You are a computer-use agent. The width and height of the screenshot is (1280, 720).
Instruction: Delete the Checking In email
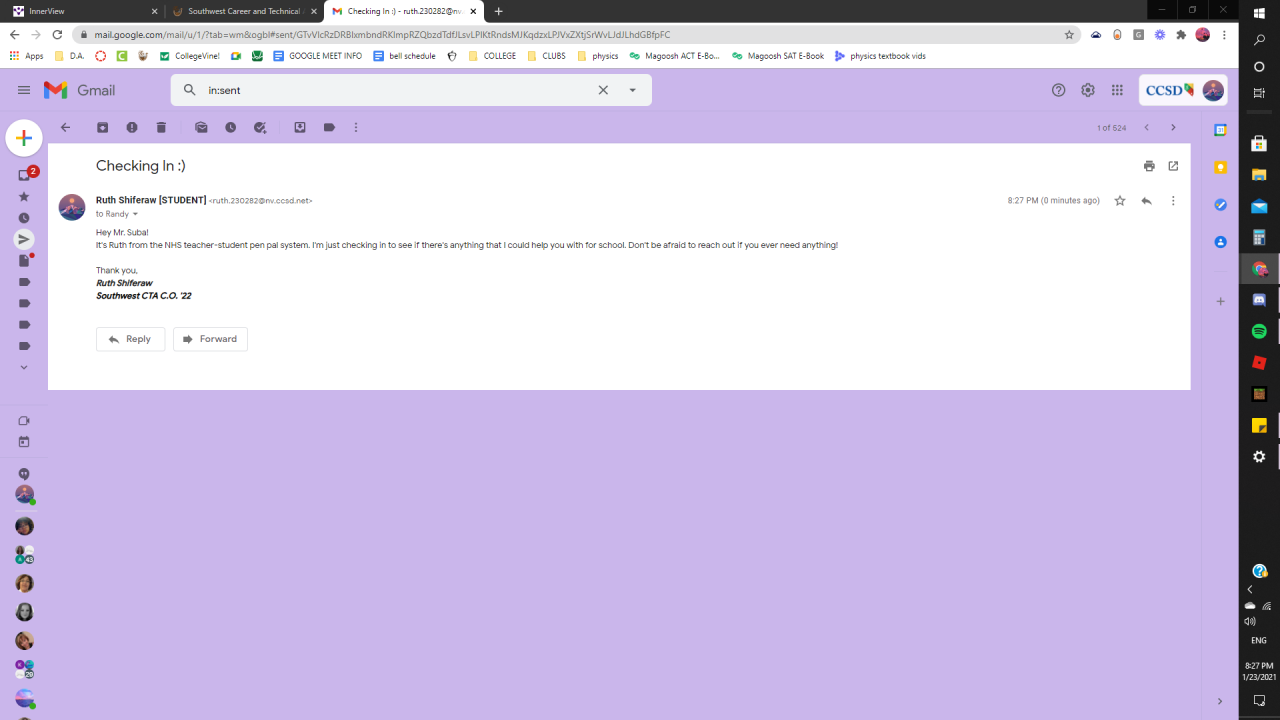[x=161, y=128]
